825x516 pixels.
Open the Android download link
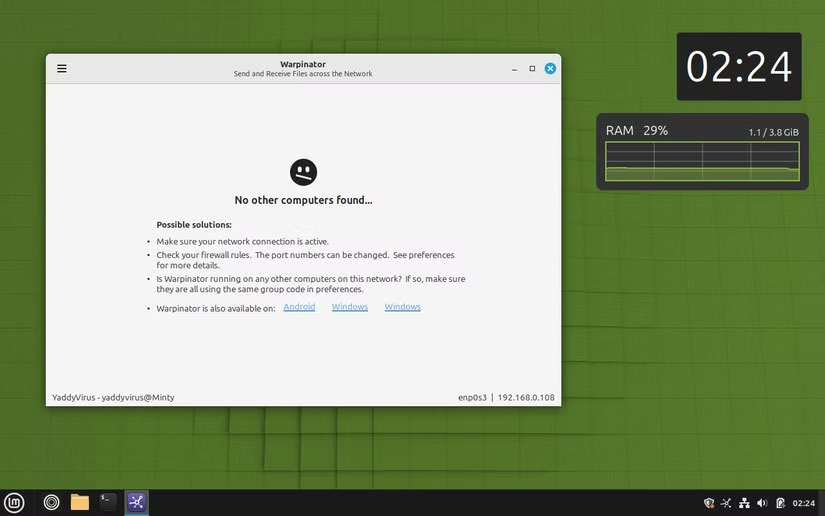(299, 307)
